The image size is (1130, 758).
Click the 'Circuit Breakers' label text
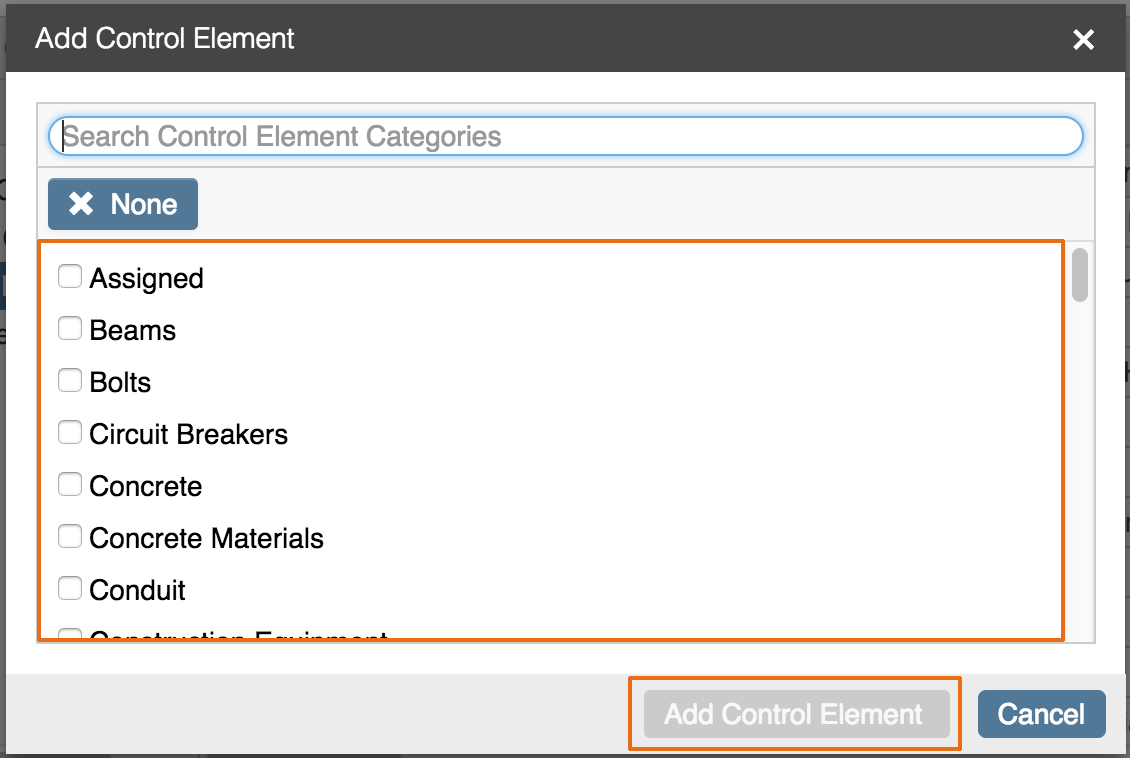188,434
